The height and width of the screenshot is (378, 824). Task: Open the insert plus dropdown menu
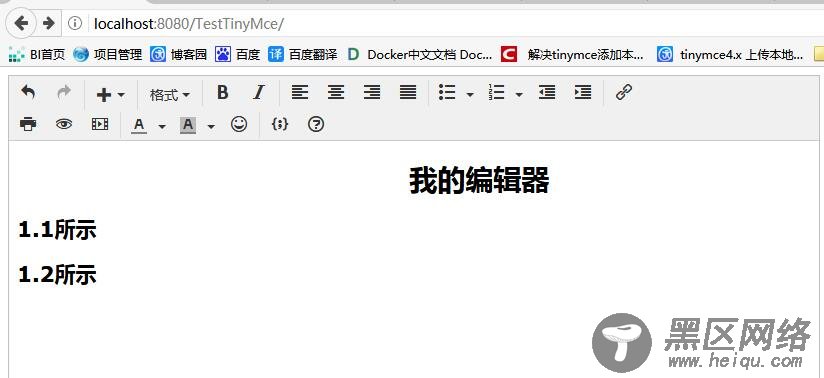click(110, 95)
